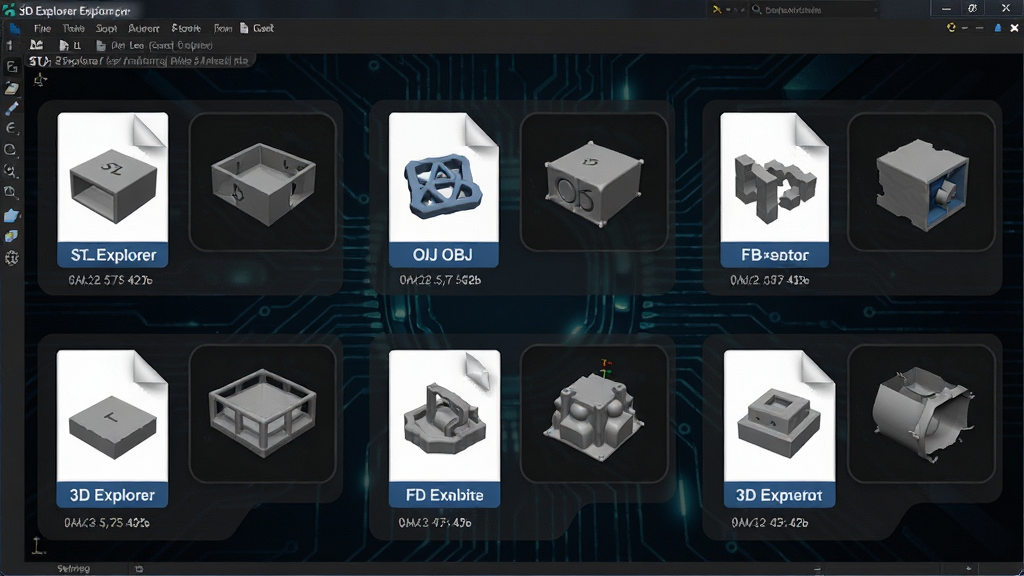Open the frame cage 3D preview tile
This screenshot has height=576, width=1024.
pos(263,414)
